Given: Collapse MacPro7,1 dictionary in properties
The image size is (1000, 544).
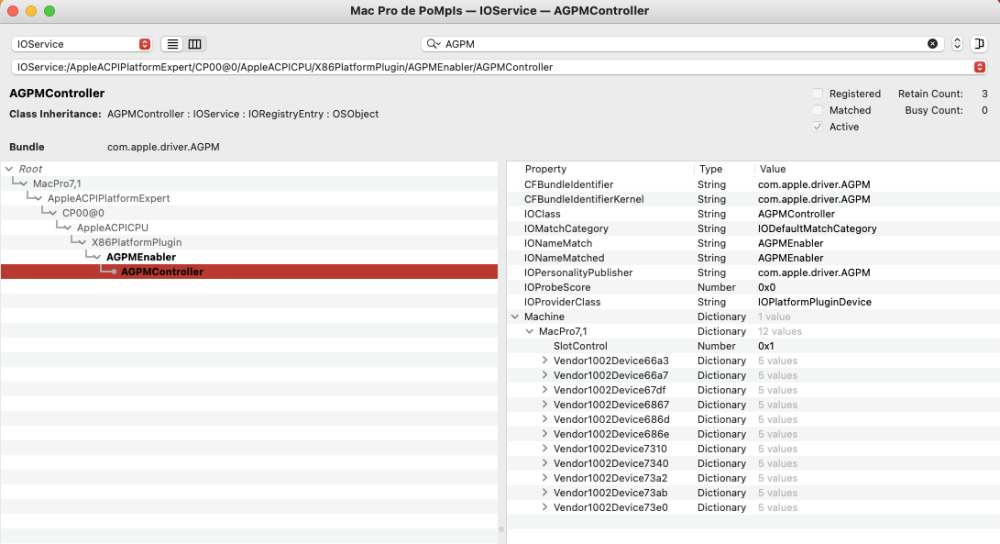Looking at the screenshot, I should pos(529,331).
